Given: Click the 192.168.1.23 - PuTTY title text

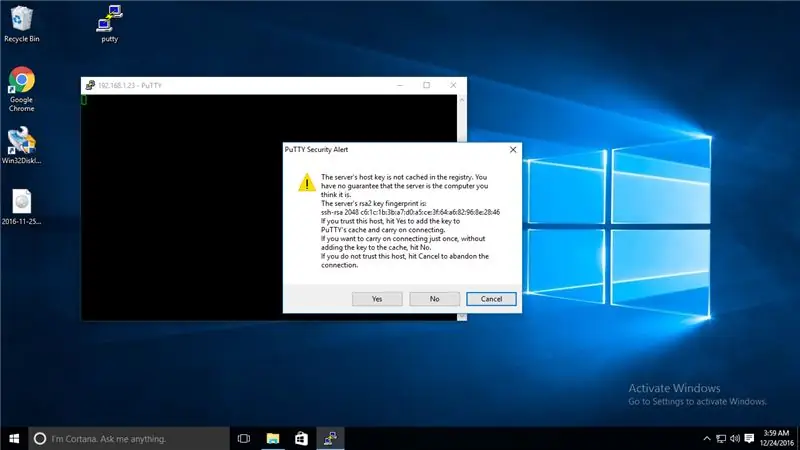Looking at the screenshot, I should click(x=130, y=85).
